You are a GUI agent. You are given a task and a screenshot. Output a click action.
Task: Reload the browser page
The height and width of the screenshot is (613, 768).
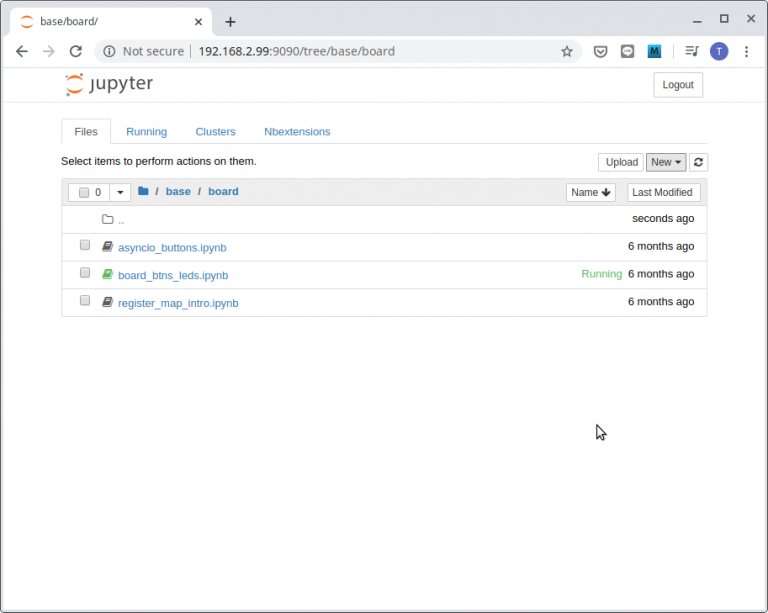pos(75,51)
